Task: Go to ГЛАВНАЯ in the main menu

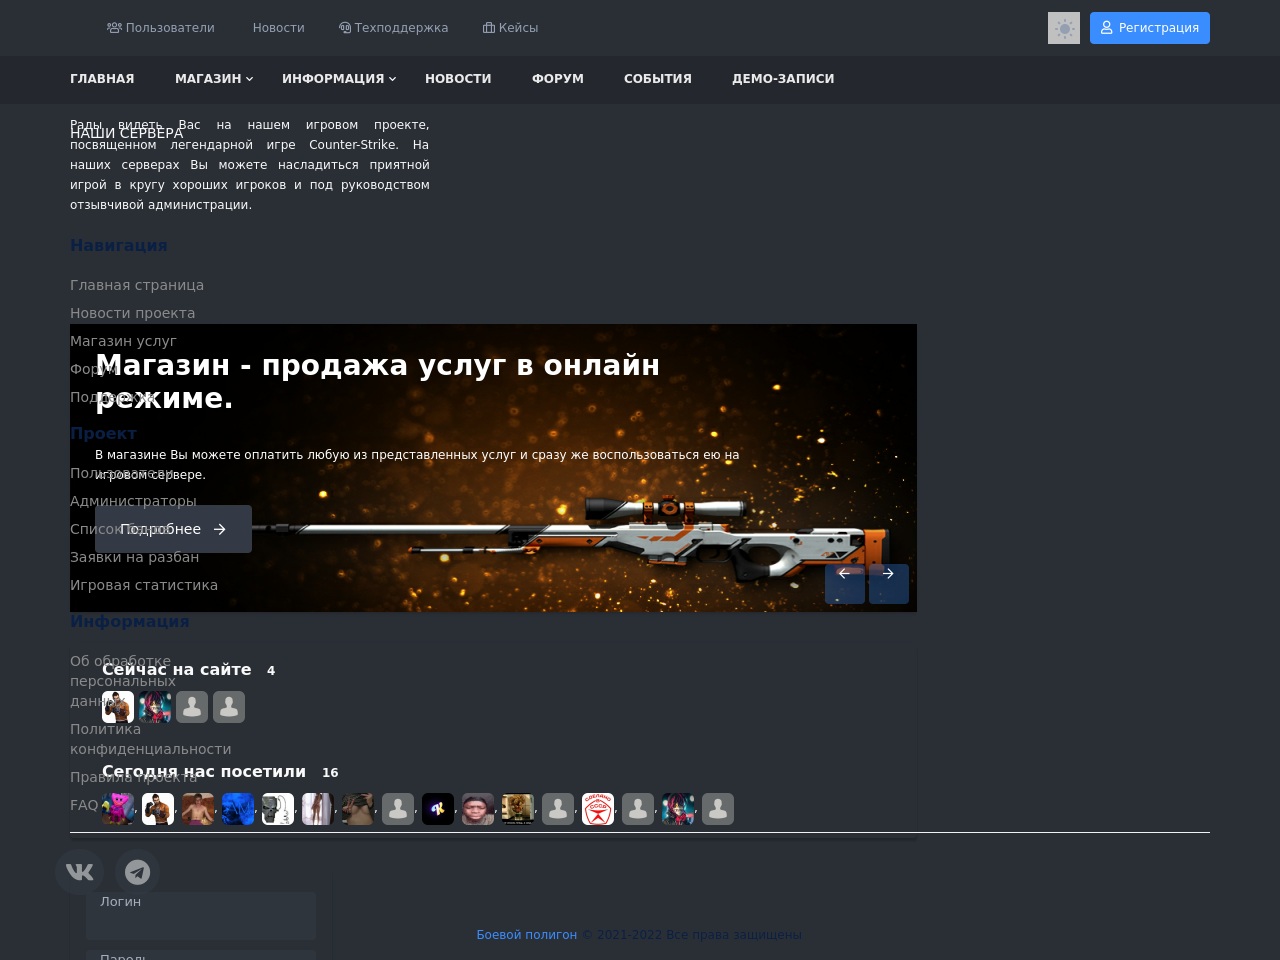Action: [102, 79]
